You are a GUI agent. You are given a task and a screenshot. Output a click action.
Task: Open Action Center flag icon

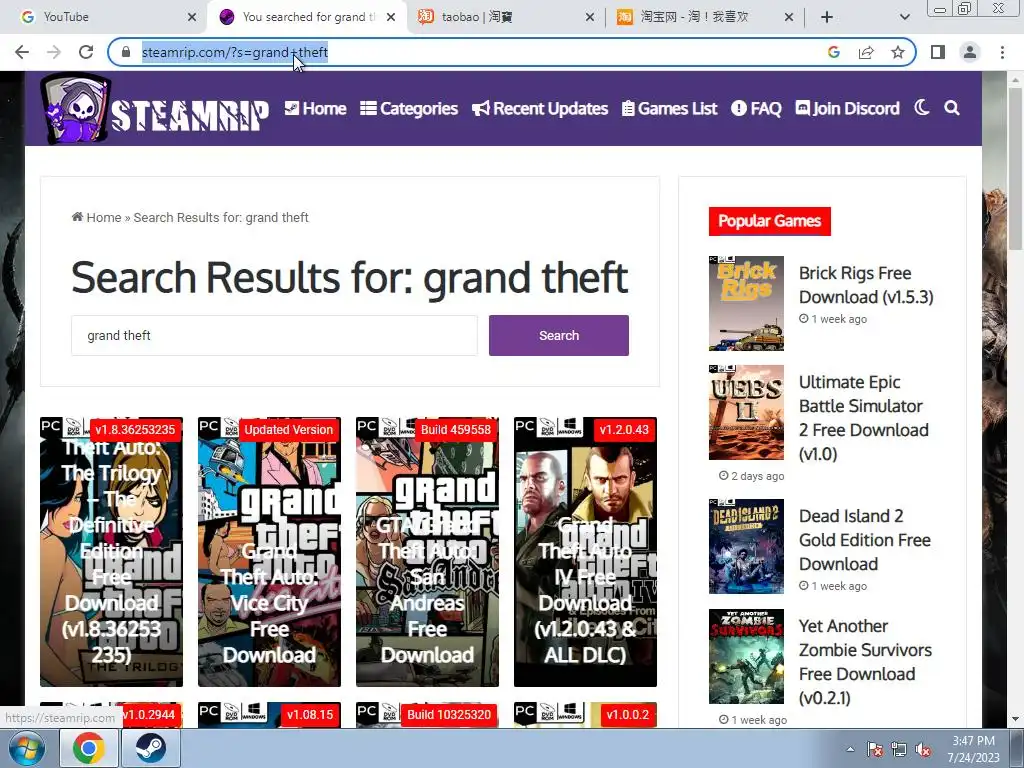[874, 749]
